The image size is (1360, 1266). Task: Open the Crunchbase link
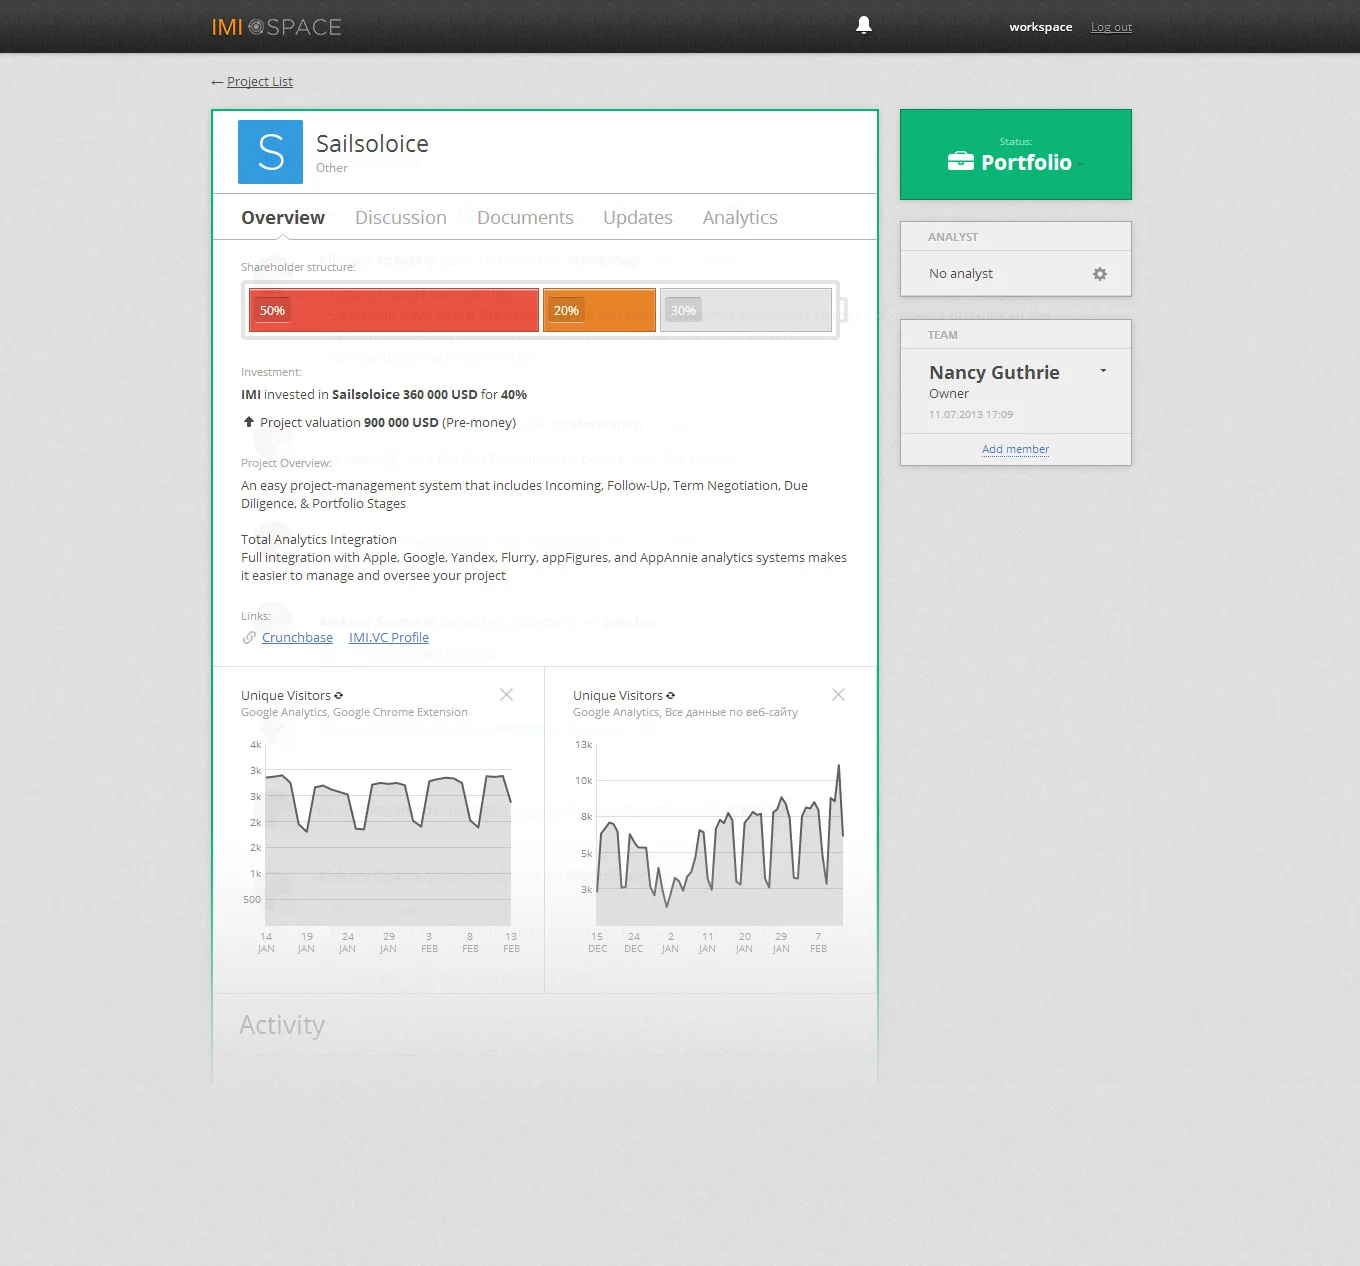[297, 637]
